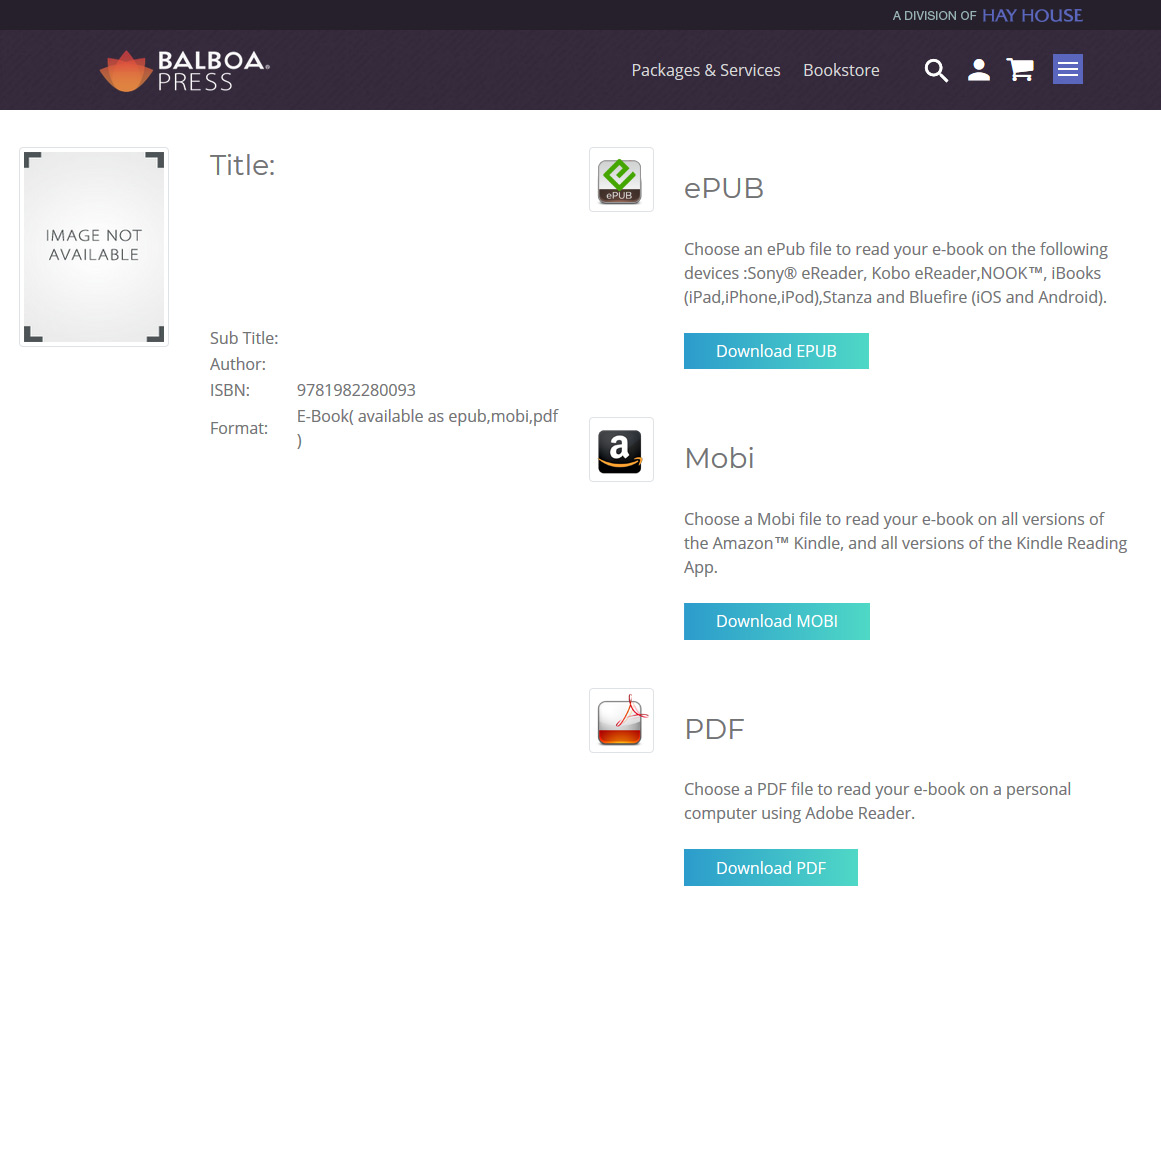The image size is (1161, 1152).
Task: Open the user account icon
Action: pyautogui.click(x=979, y=70)
